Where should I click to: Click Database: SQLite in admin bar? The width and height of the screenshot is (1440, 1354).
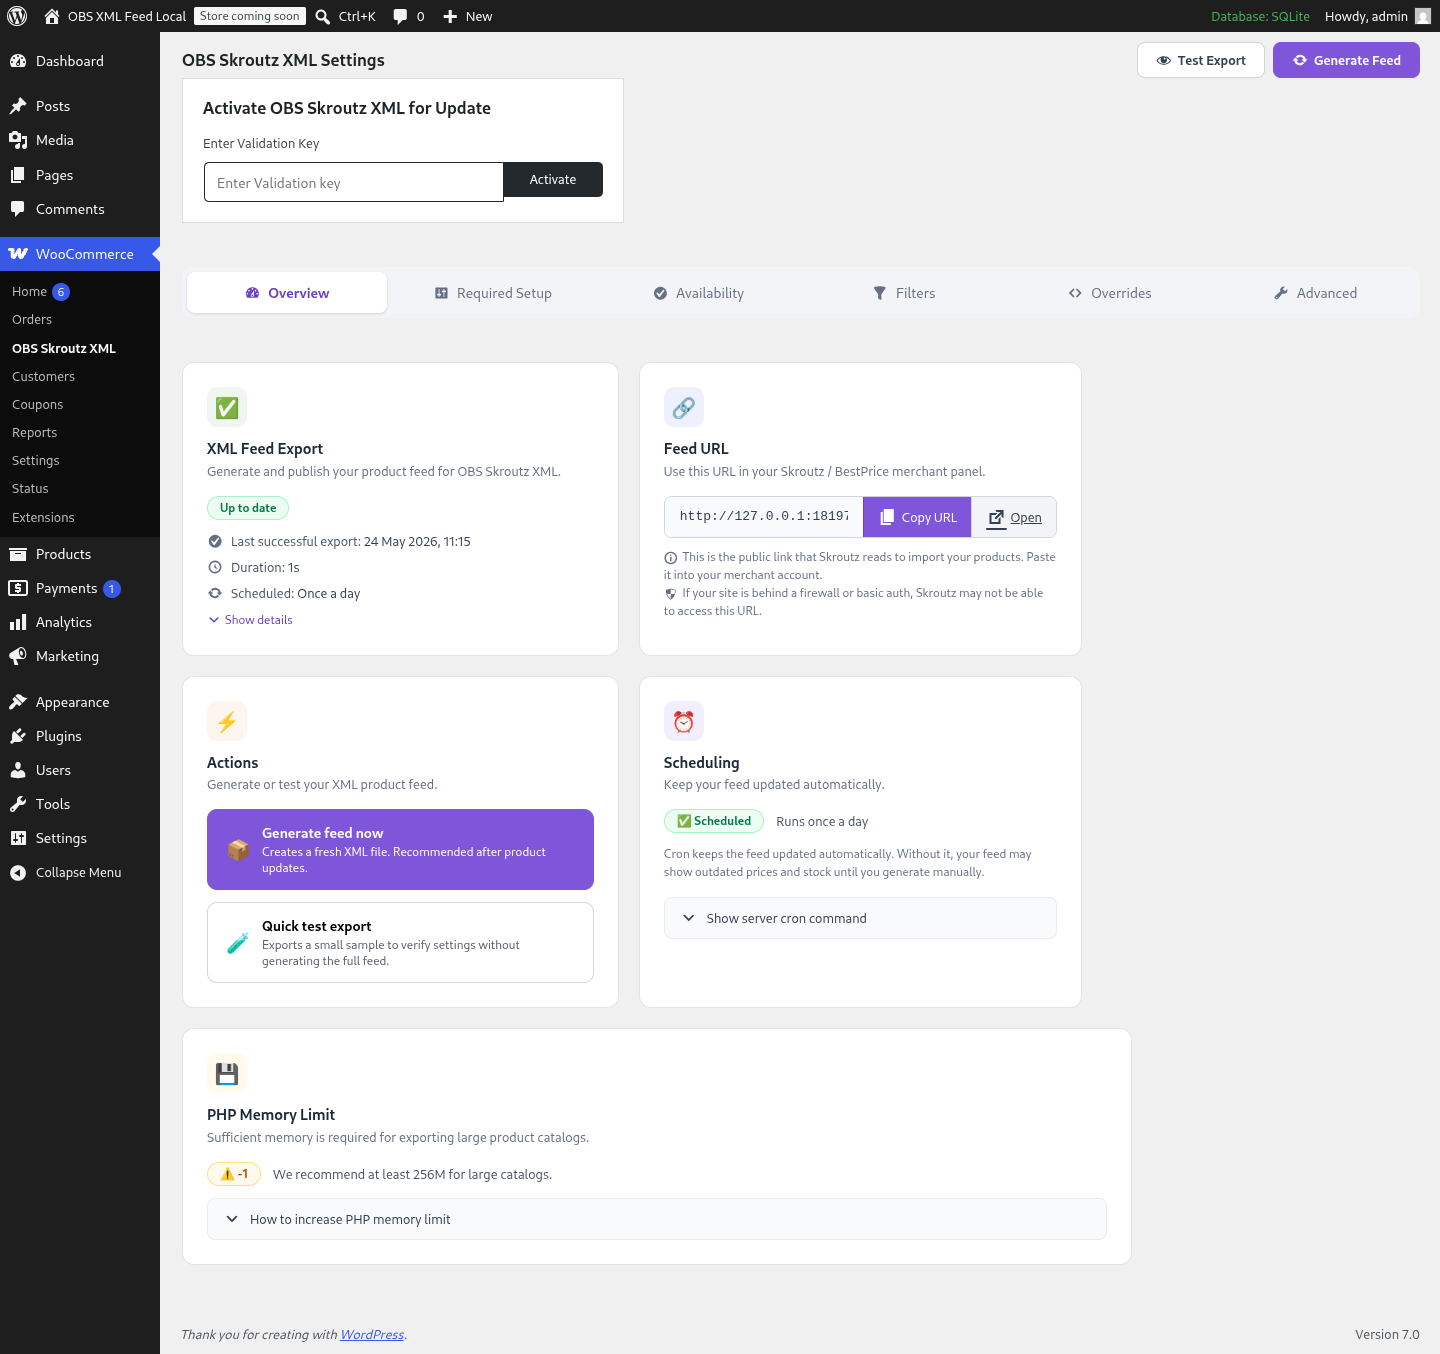pos(1260,16)
